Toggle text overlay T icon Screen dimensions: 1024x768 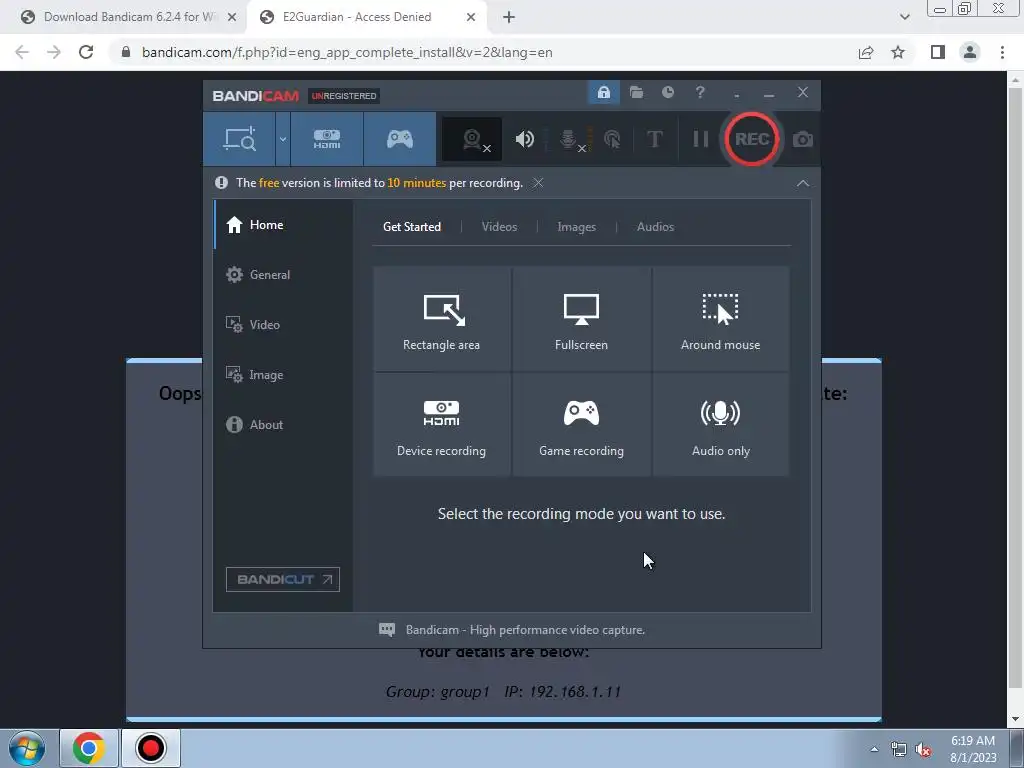click(x=654, y=139)
